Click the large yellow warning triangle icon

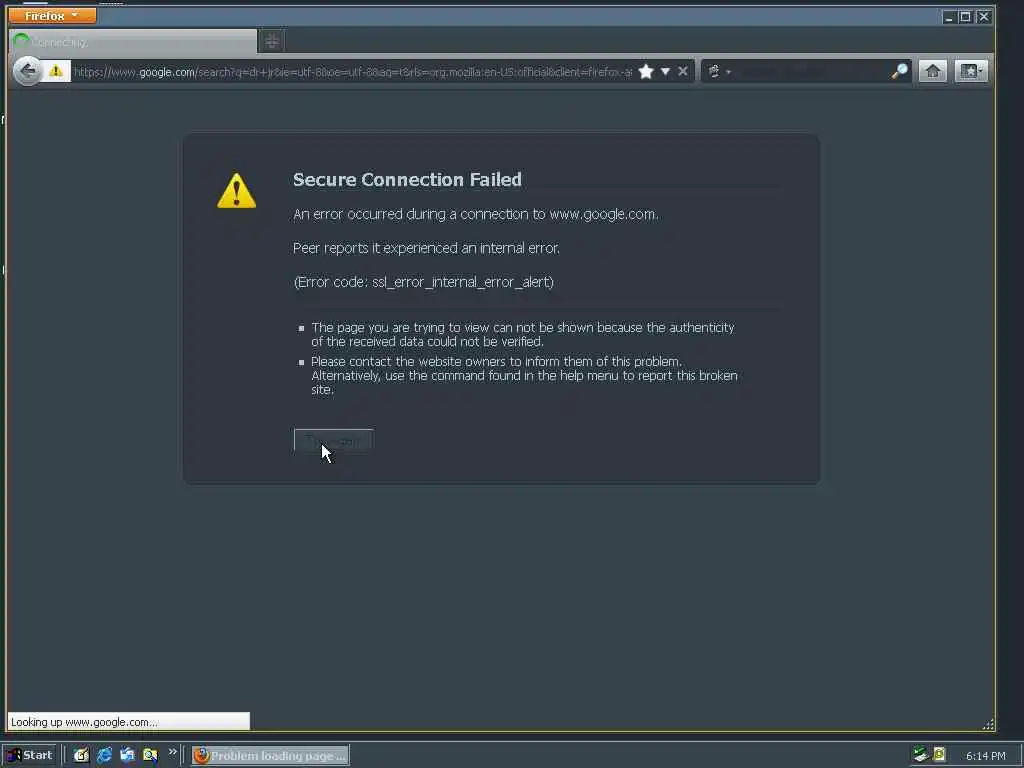[x=236, y=191]
